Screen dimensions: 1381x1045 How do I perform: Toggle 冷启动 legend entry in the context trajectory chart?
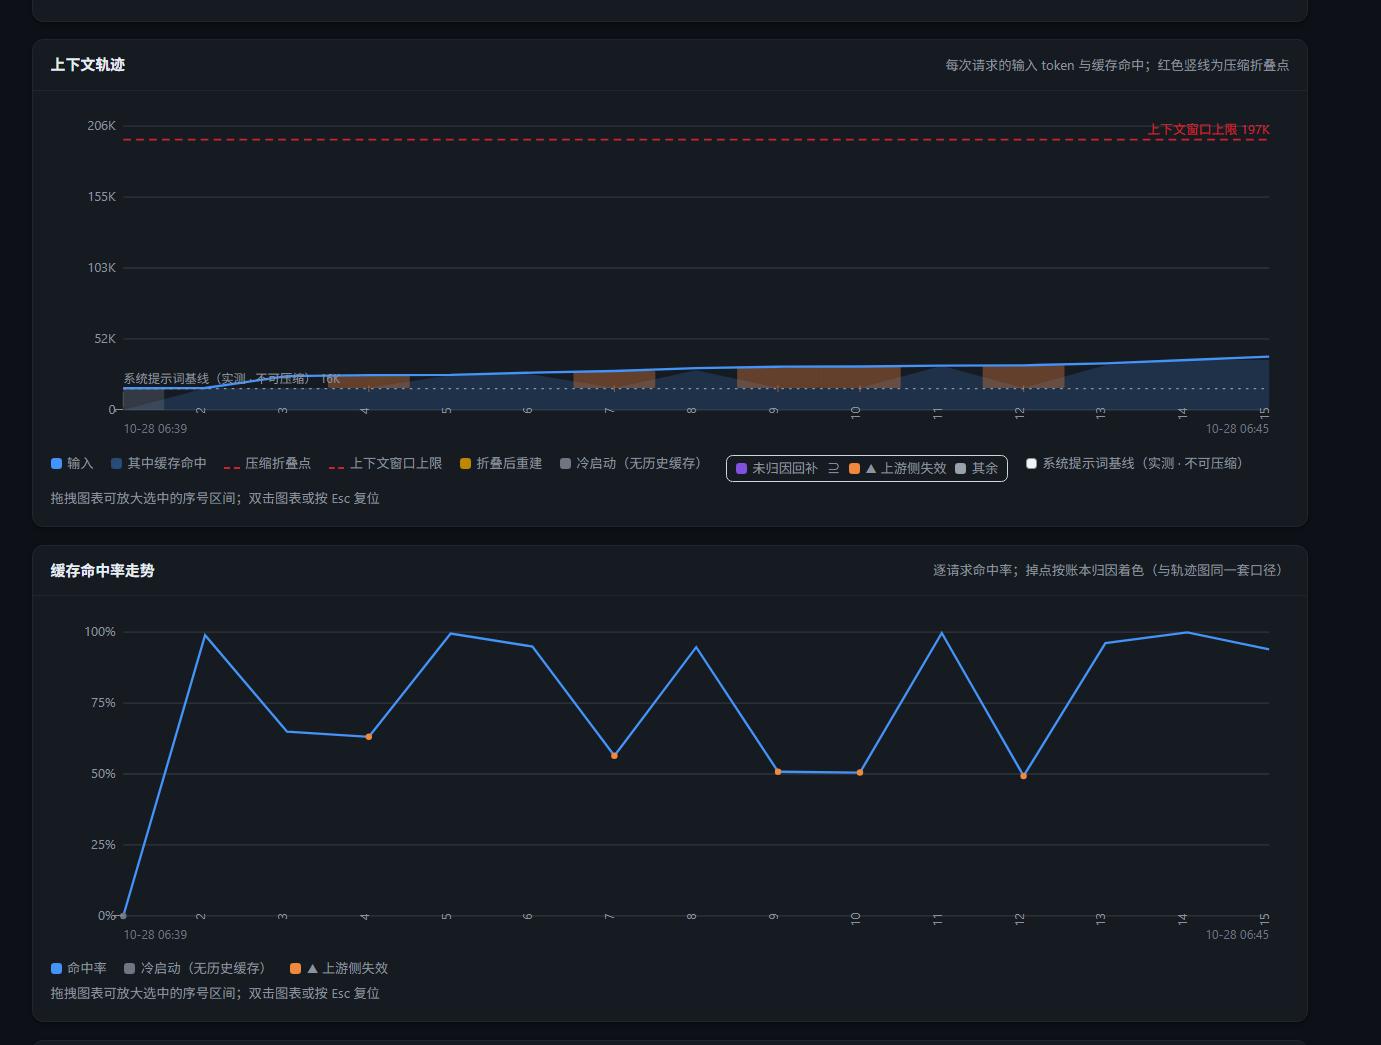coord(631,464)
